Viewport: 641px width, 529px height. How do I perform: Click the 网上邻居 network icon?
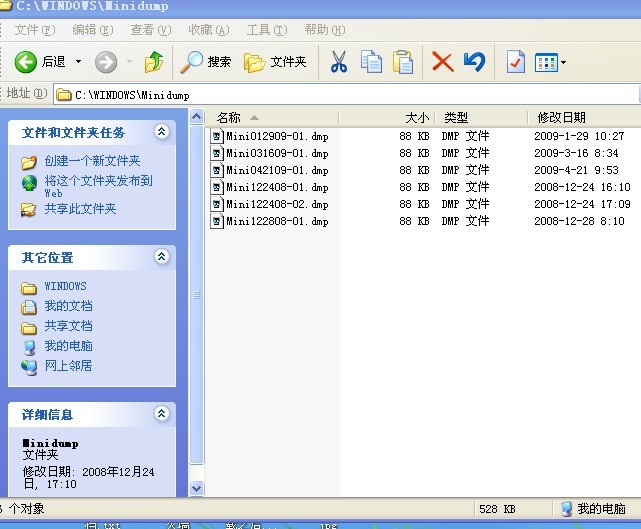[29, 368]
